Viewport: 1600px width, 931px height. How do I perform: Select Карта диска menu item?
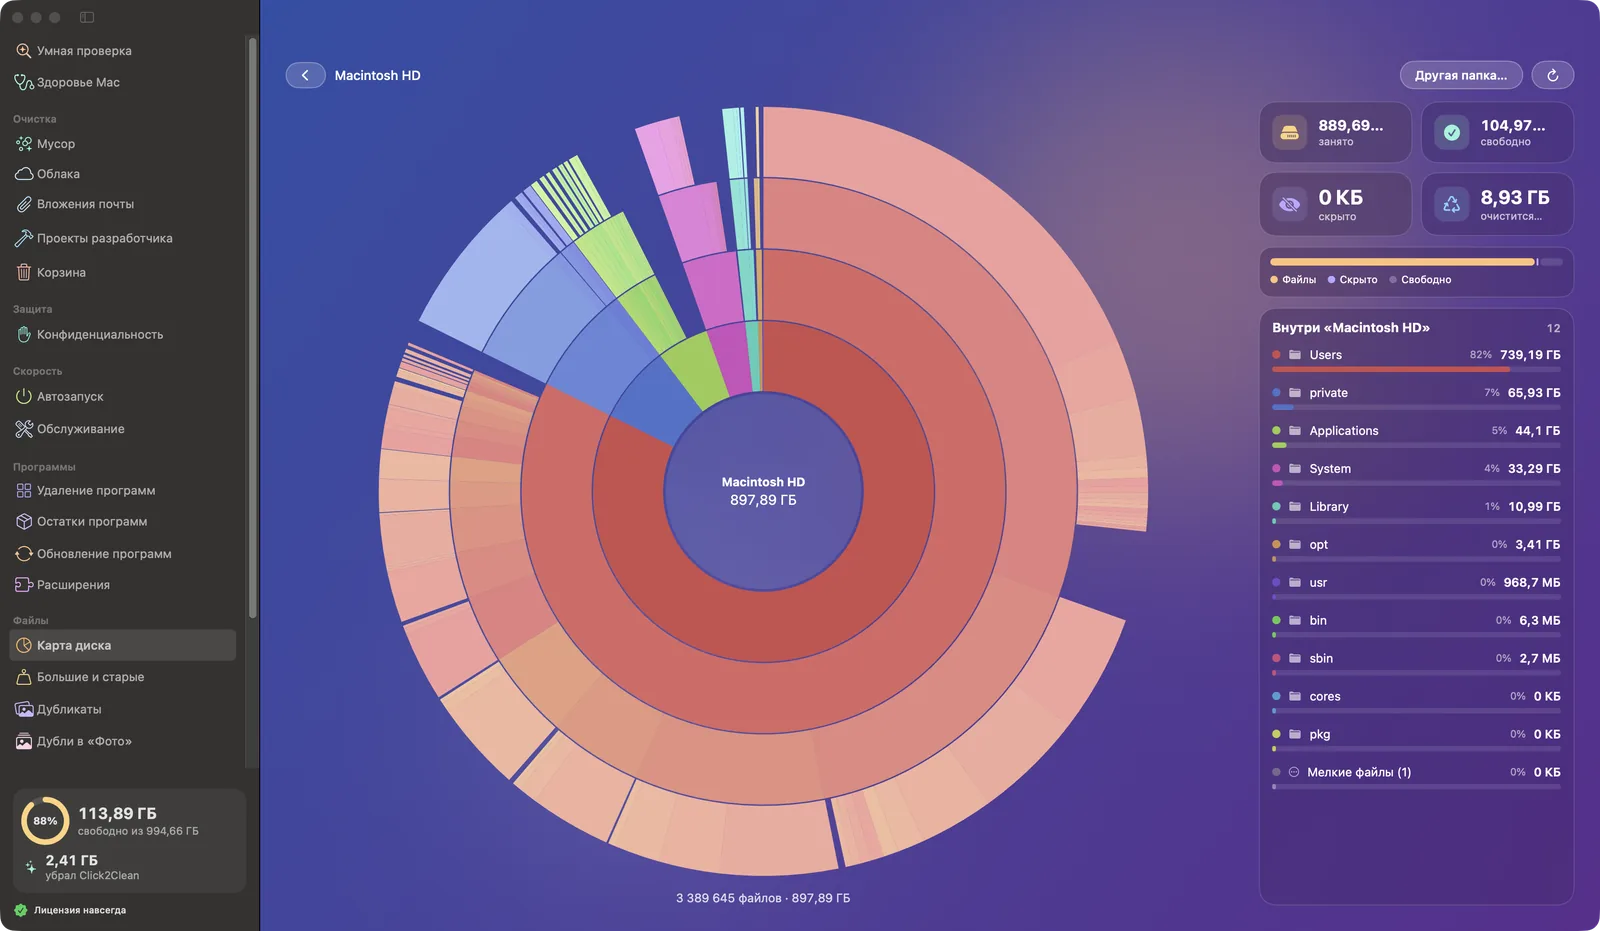(x=122, y=645)
